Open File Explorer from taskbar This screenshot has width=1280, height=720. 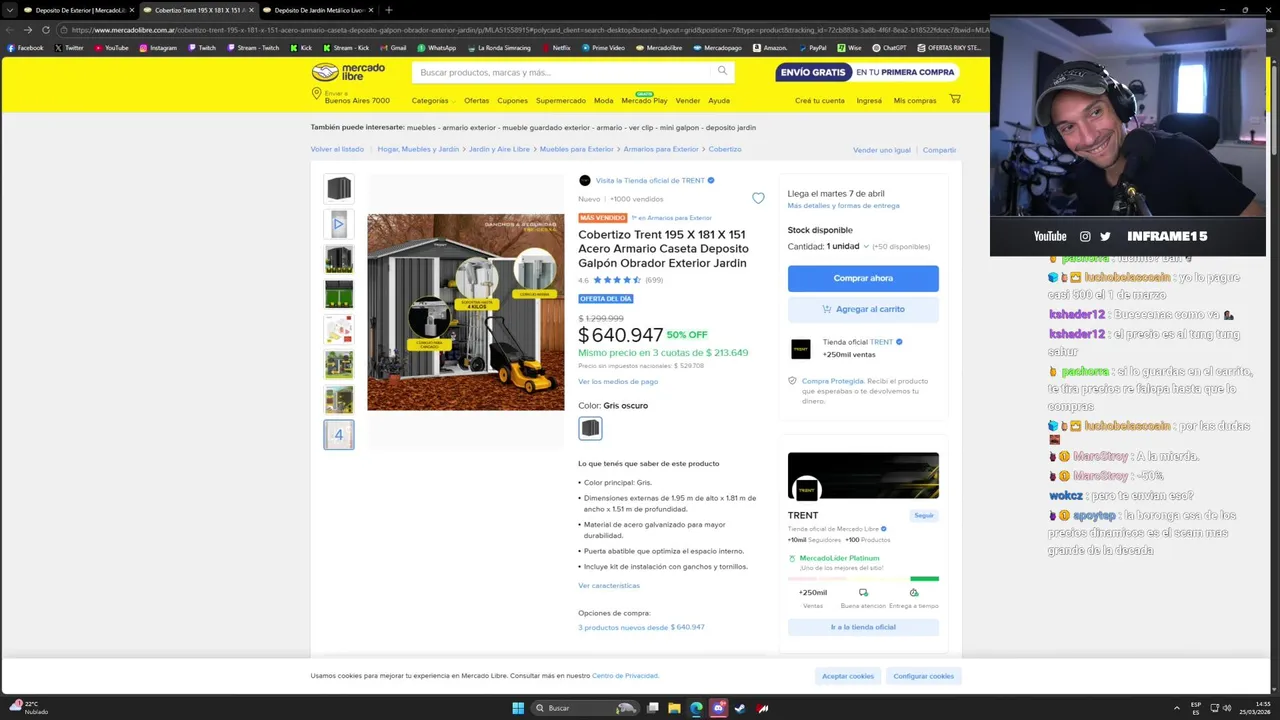pyautogui.click(x=675, y=708)
